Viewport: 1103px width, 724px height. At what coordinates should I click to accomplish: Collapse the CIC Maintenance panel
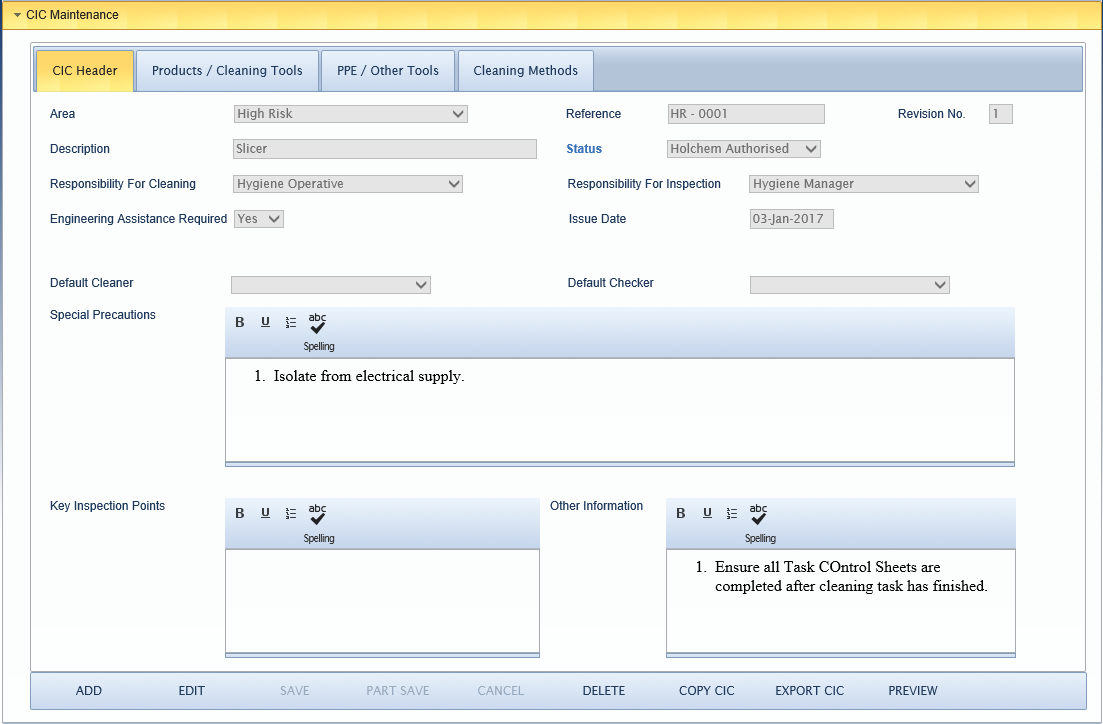coord(17,15)
